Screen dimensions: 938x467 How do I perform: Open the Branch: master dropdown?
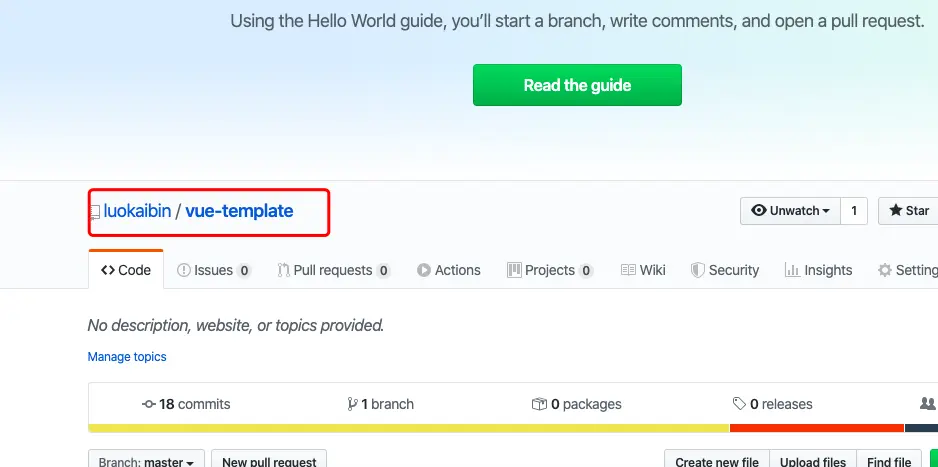pos(147,458)
